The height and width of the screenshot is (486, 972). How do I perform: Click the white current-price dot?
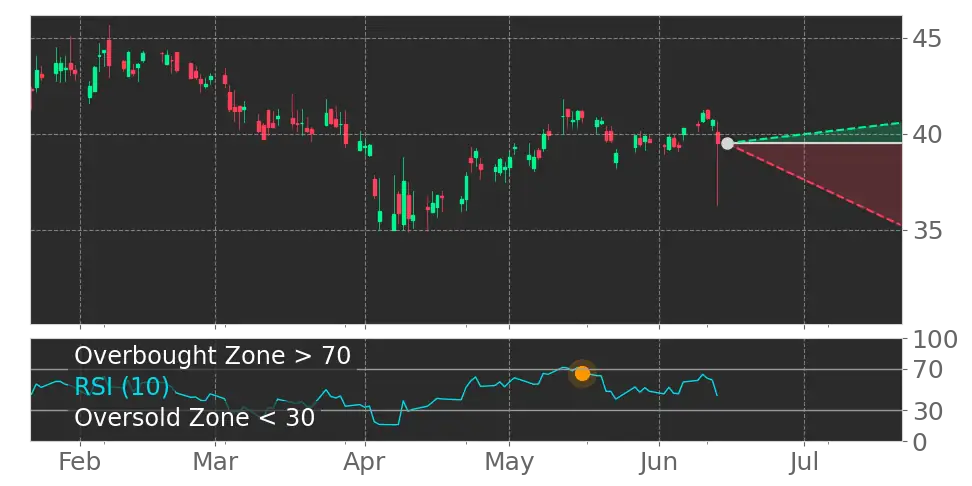click(x=727, y=143)
